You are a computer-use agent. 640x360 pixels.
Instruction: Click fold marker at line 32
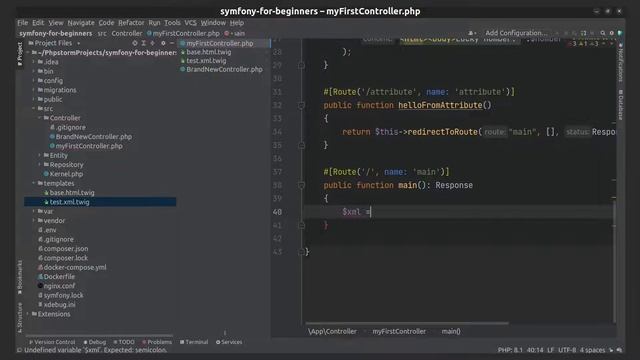301,105
